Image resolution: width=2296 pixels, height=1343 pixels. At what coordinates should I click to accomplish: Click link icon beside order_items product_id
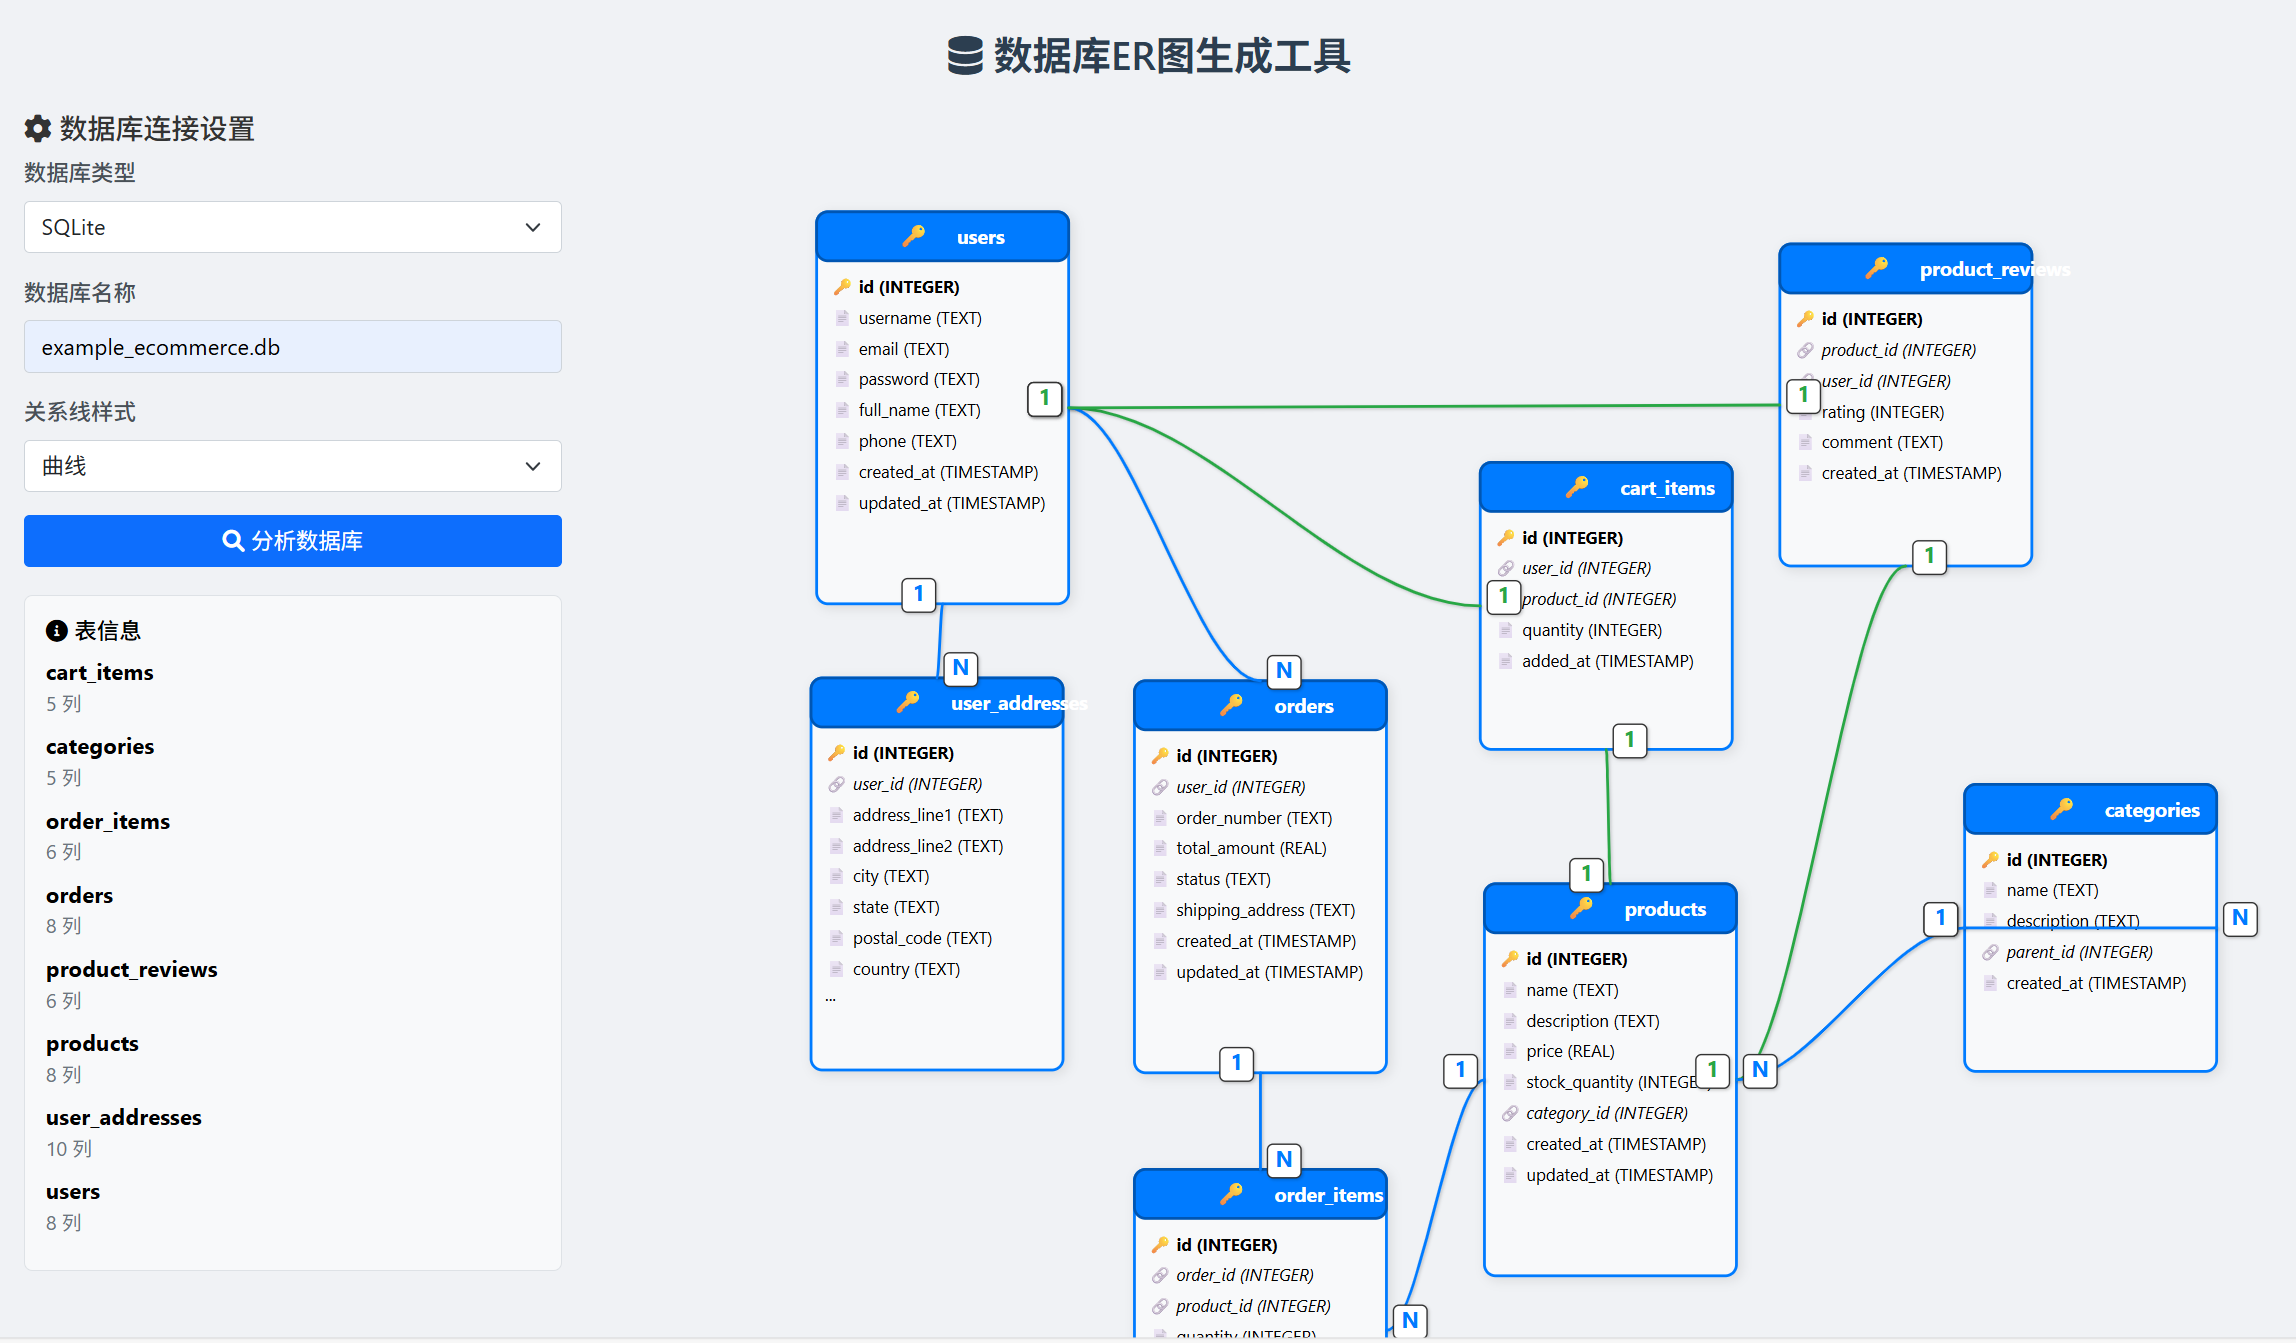1160,1306
